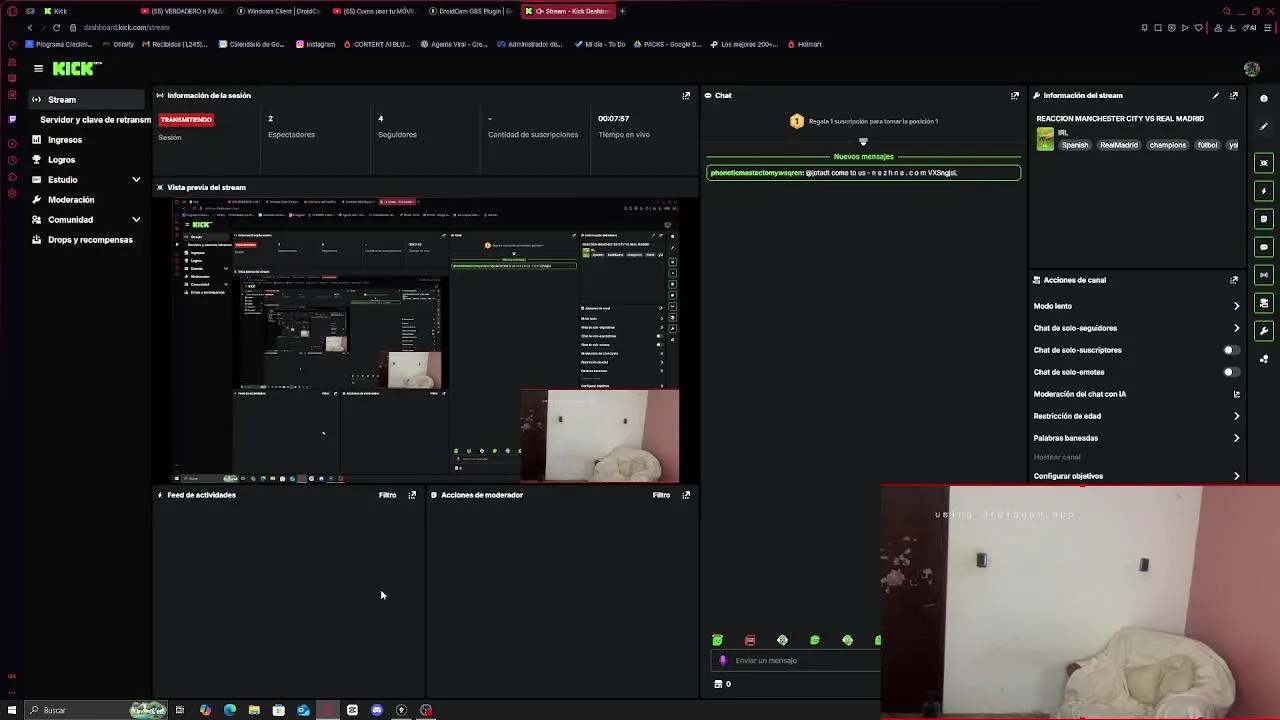Pop out the Feed de actividades panel
The height and width of the screenshot is (720, 1280).
(412, 495)
